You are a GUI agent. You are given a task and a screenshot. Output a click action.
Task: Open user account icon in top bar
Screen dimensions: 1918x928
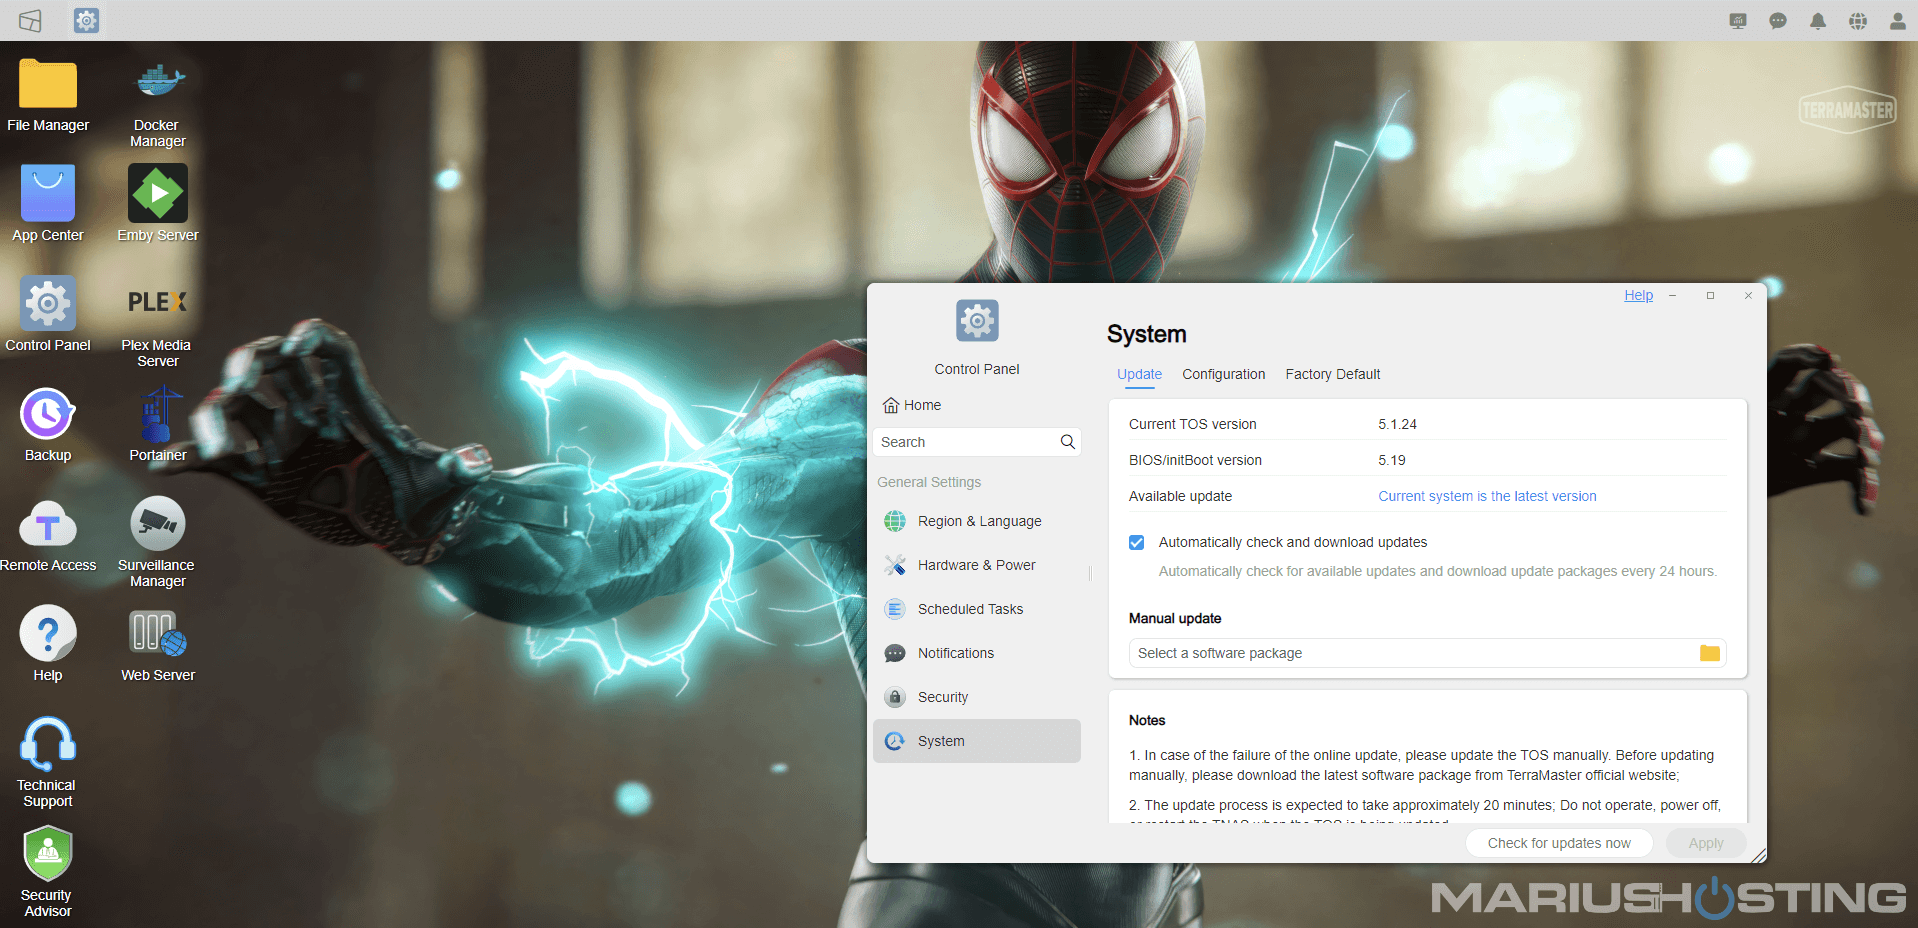point(1898,21)
